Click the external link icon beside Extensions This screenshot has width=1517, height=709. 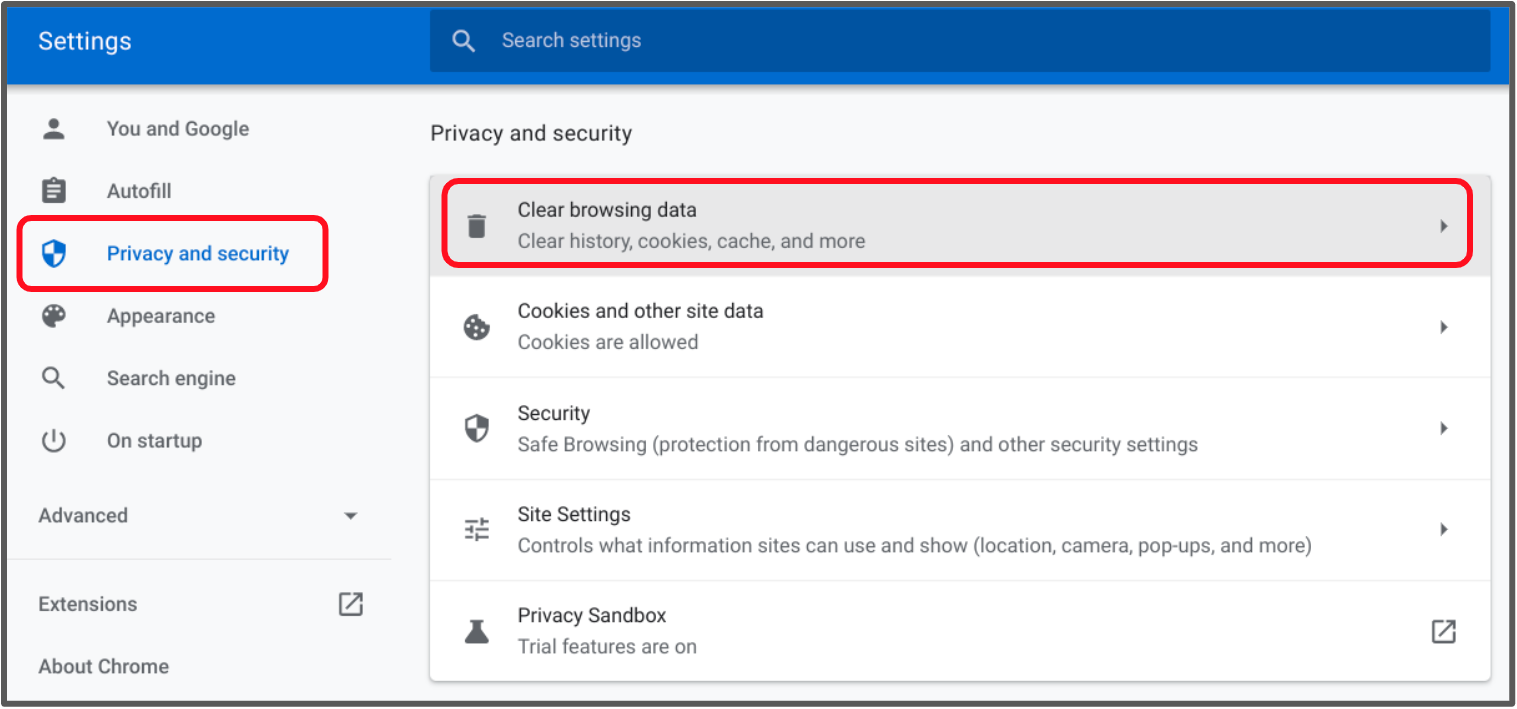click(x=350, y=603)
